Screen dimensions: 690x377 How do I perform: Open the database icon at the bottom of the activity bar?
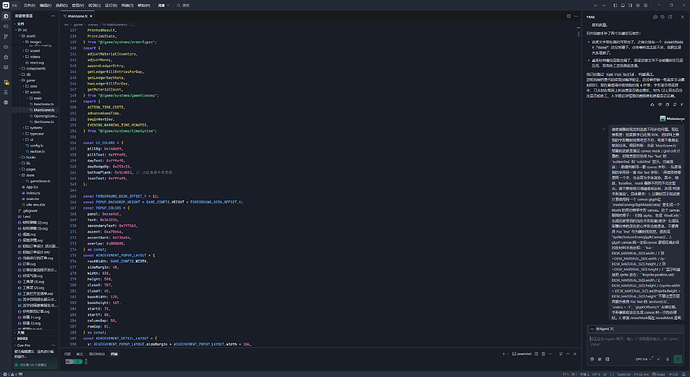point(6,102)
